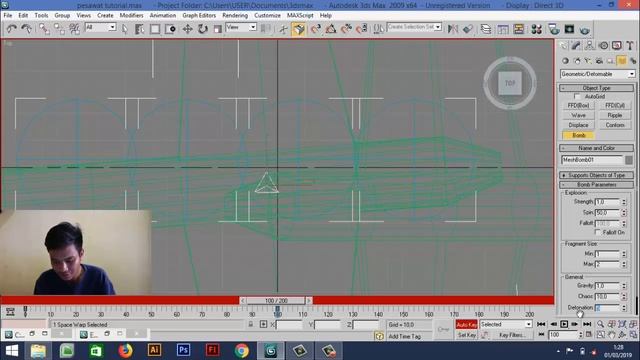
Task: Click the Strength spinner arrows
Action: 624,202
